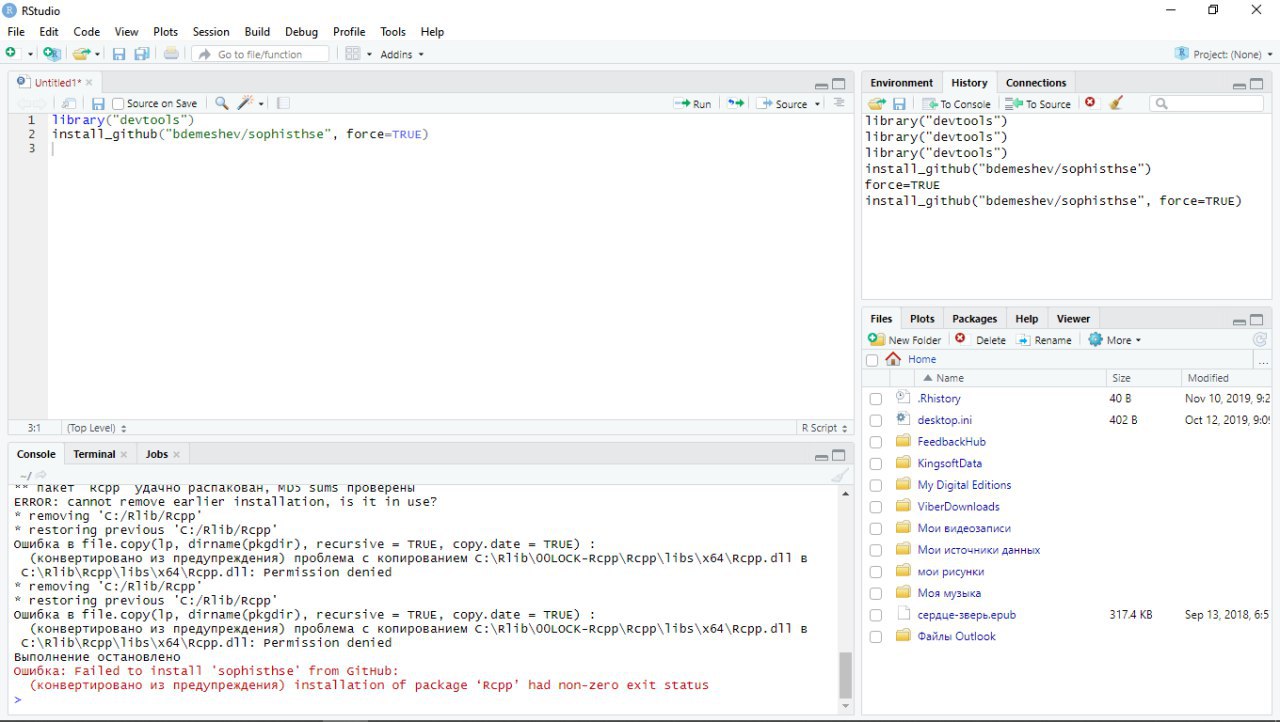Click the Save current document icon in main toolbar

119,54
